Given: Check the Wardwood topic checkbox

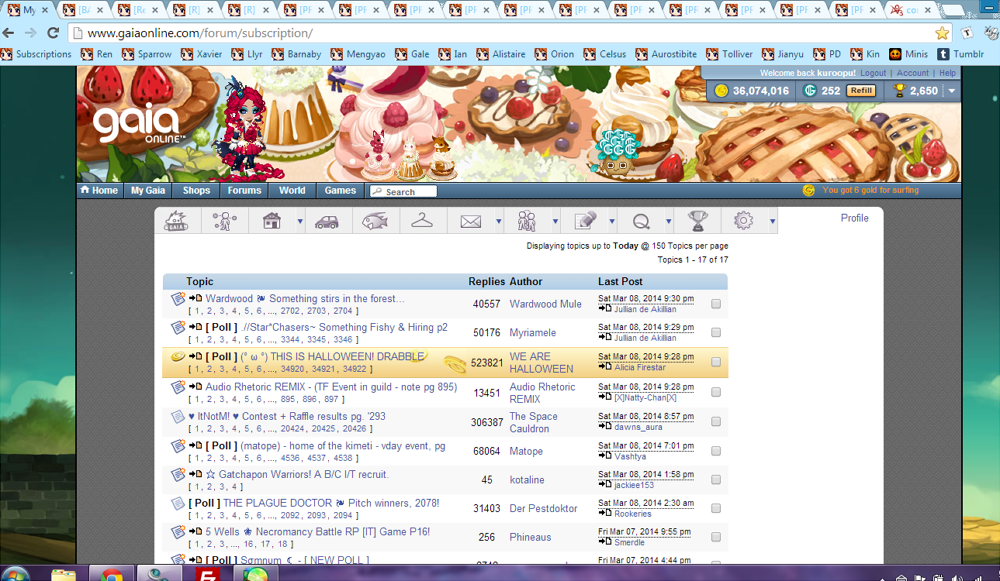Looking at the screenshot, I should (x=716, y=304).
